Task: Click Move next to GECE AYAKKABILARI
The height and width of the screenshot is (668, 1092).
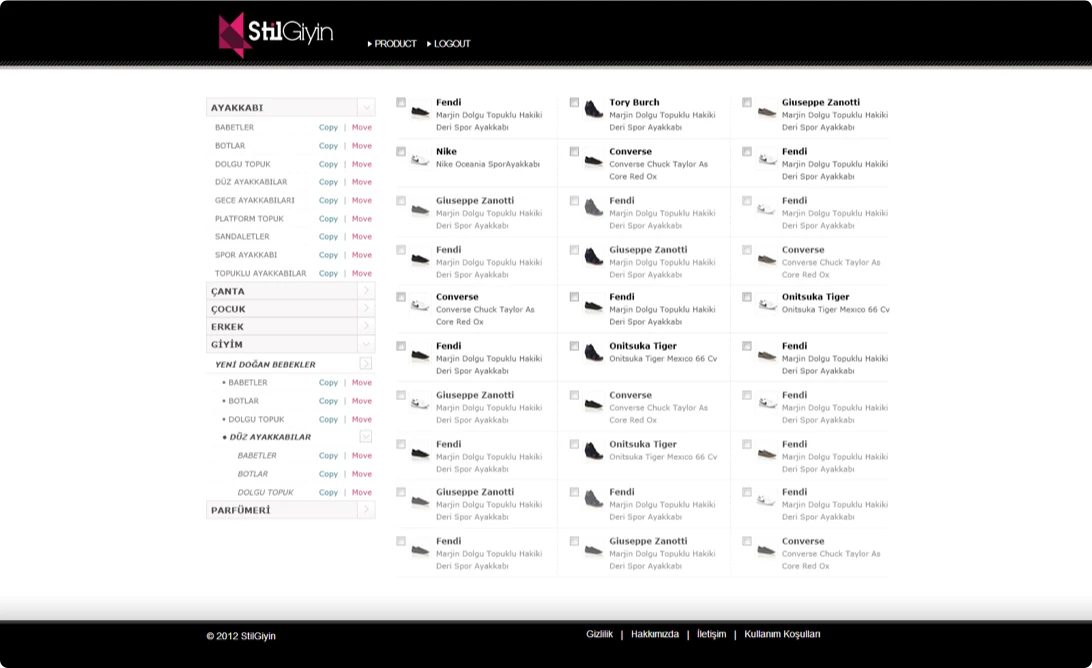Action: pyautogui.click(x=361, y=201)
